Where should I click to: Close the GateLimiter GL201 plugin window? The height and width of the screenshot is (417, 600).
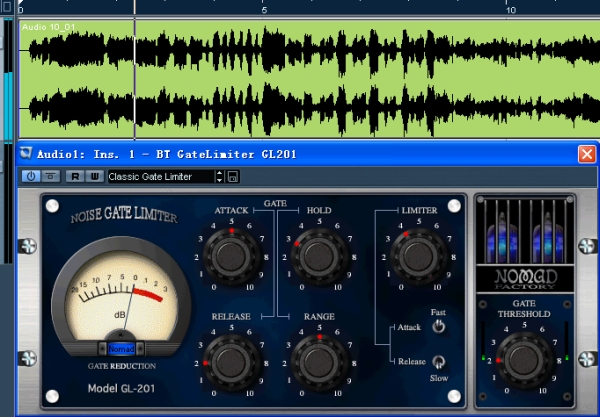tap(587, 155)
